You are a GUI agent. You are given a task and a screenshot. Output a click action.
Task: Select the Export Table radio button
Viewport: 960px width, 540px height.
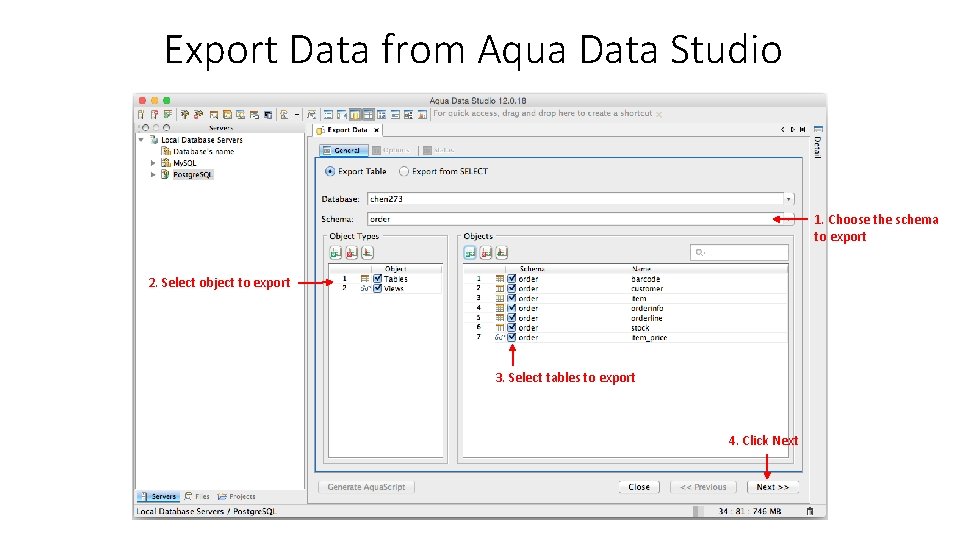(x=330, y=171)
